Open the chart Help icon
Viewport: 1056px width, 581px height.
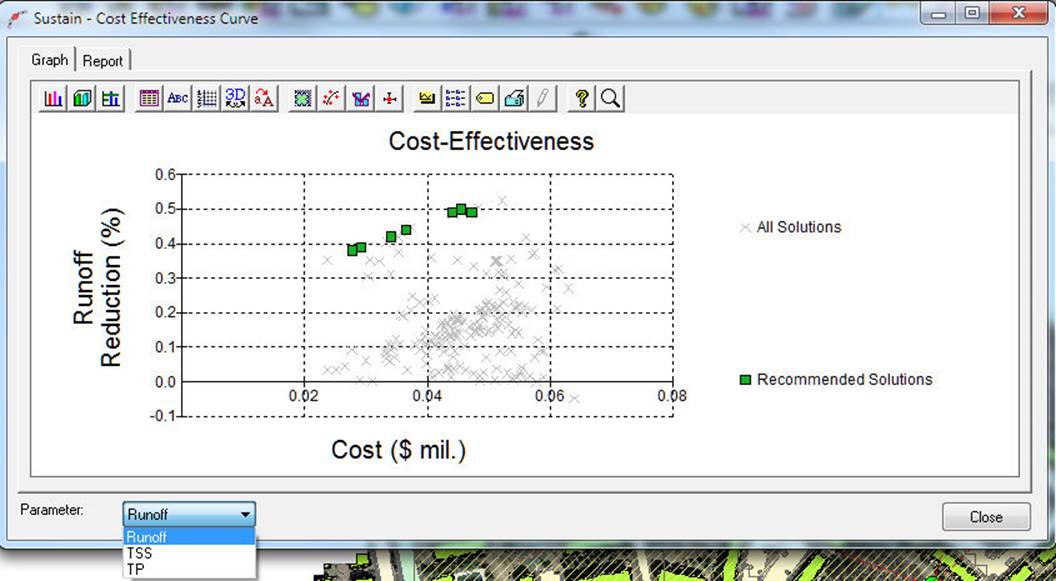[580, 97]
